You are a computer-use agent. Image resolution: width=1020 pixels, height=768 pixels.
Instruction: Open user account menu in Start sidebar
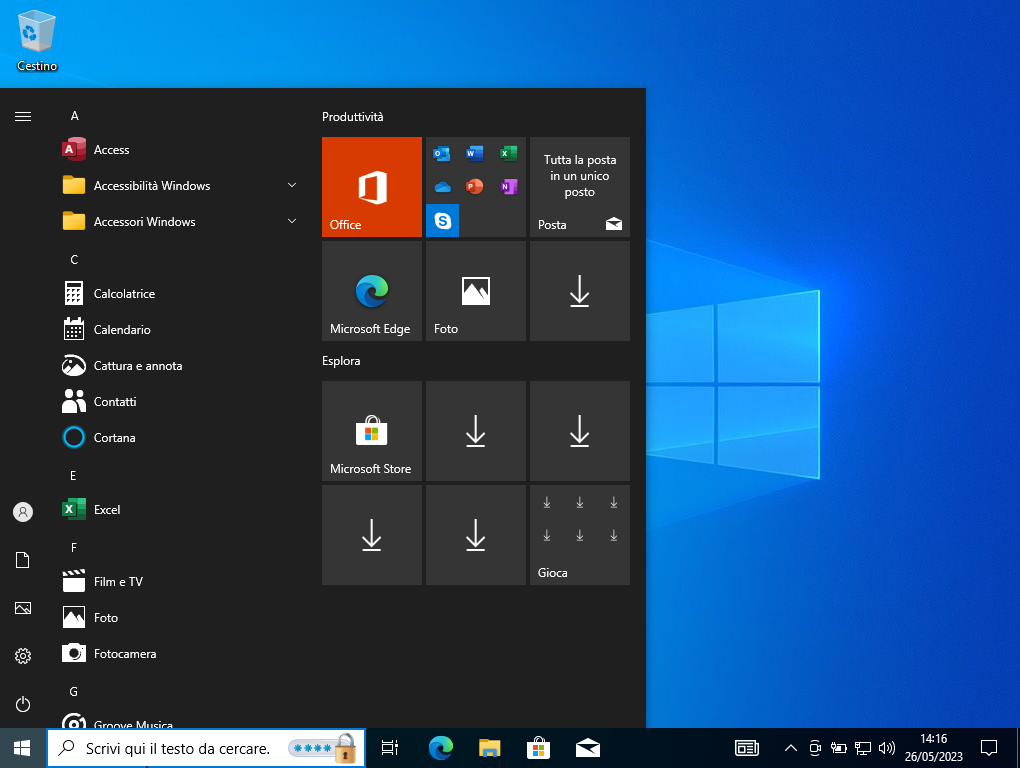click(23, 512)
